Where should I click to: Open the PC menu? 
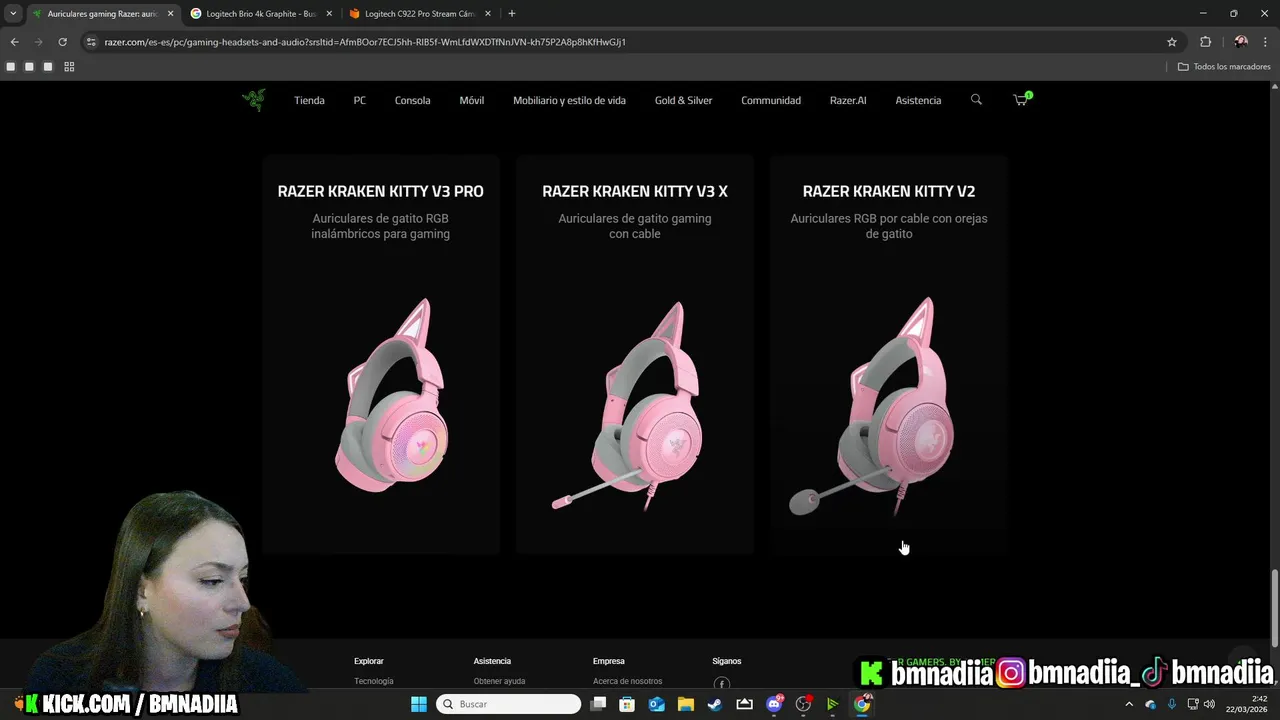pyautogui.click(x=360, y=100)
